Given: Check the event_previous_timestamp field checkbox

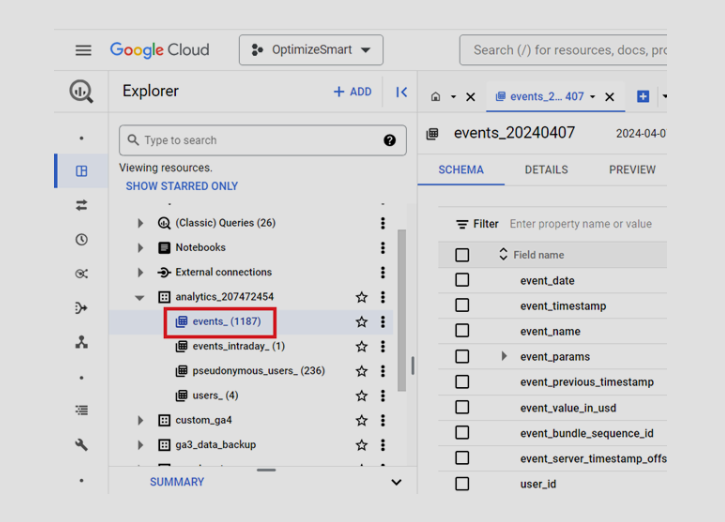Looking at the screenshot, I should pyautogui.click(x=462, y=382).
